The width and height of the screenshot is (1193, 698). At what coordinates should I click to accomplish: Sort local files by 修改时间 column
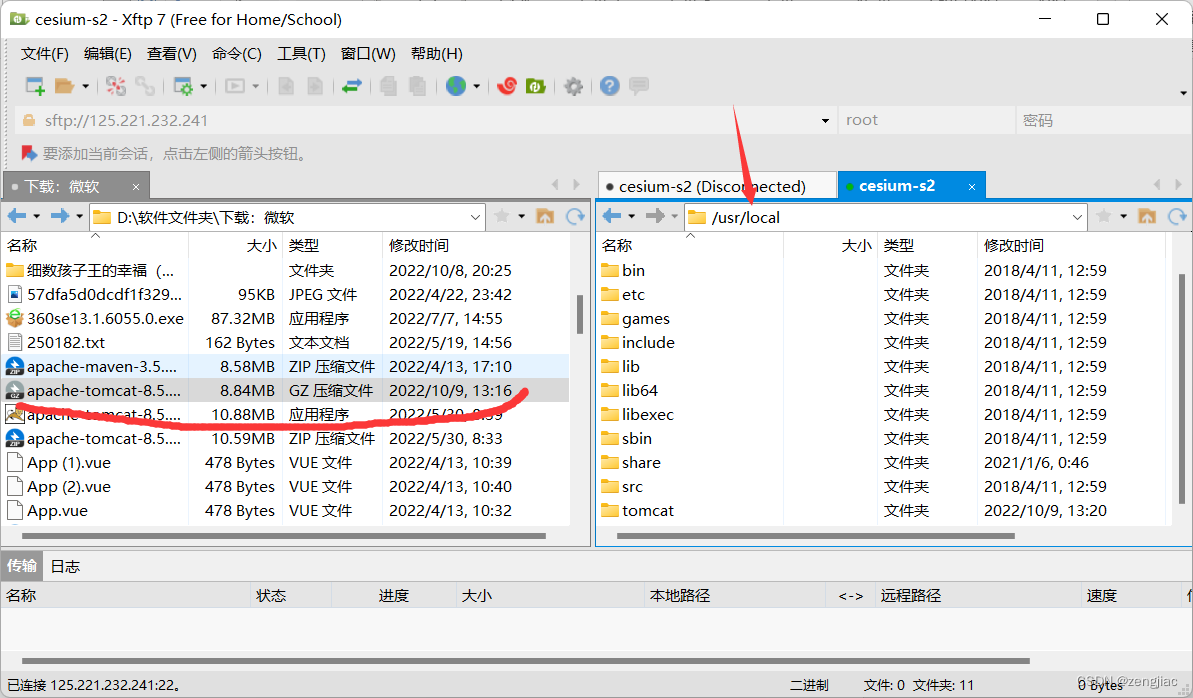coord(476,246)
